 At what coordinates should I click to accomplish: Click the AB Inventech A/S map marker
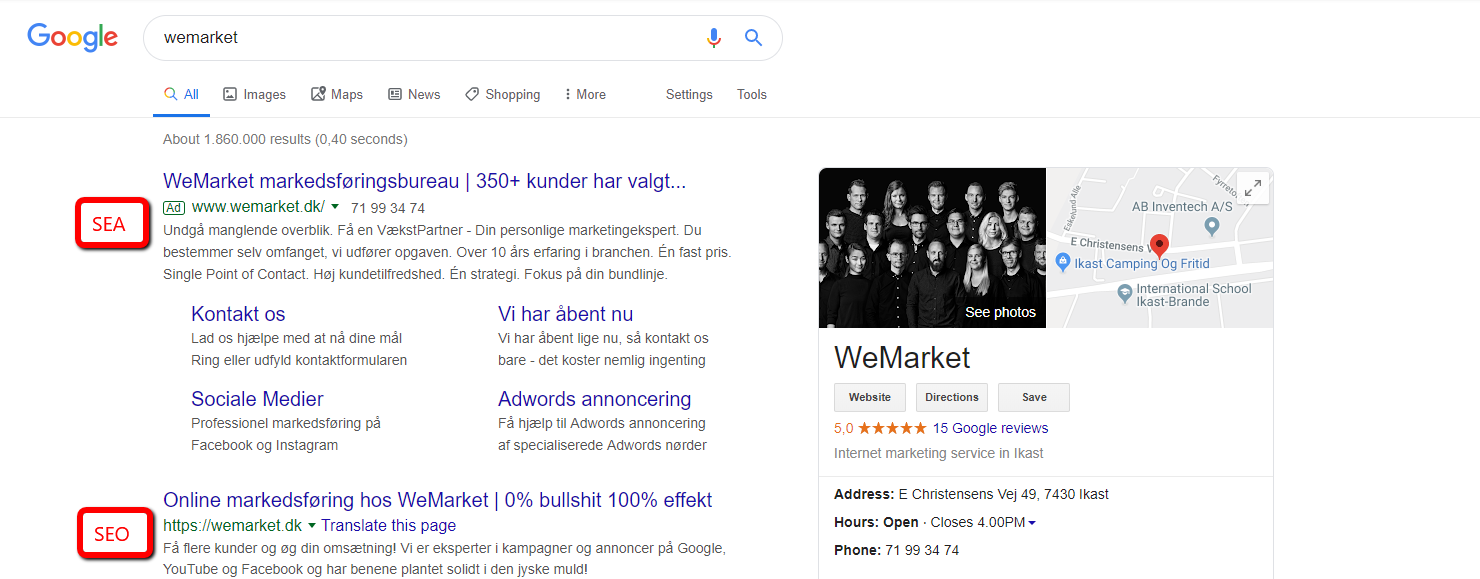tap(1212, 227)
